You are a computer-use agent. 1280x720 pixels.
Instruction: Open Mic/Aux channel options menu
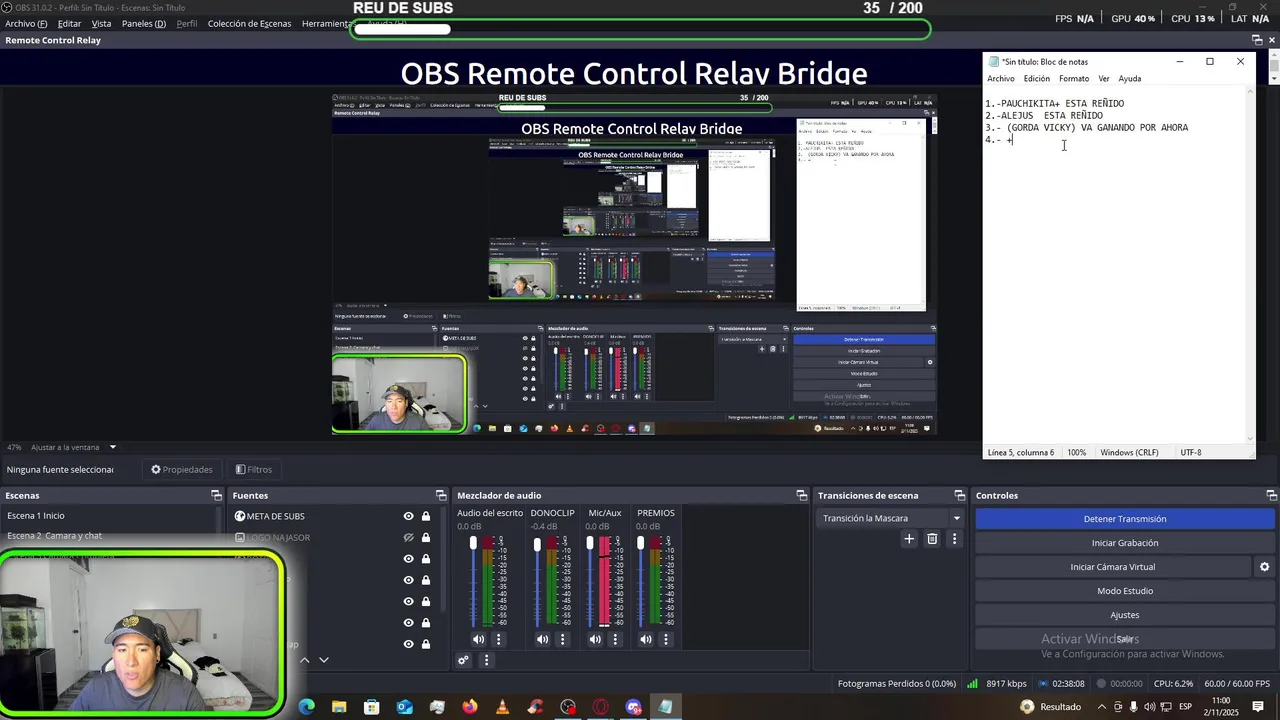click(615, 640)
